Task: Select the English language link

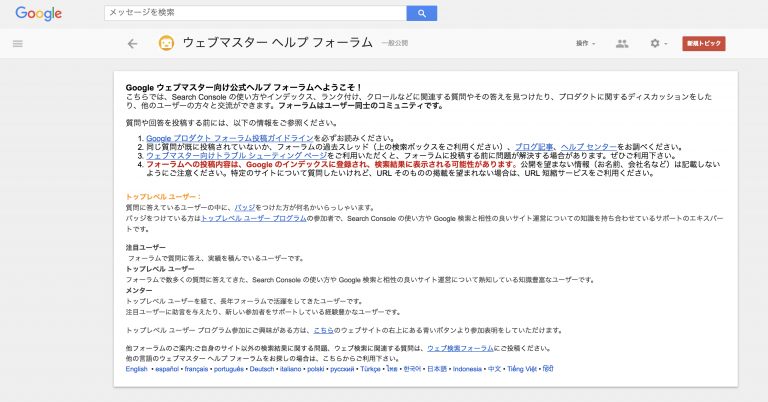Action: pos(137,369)
